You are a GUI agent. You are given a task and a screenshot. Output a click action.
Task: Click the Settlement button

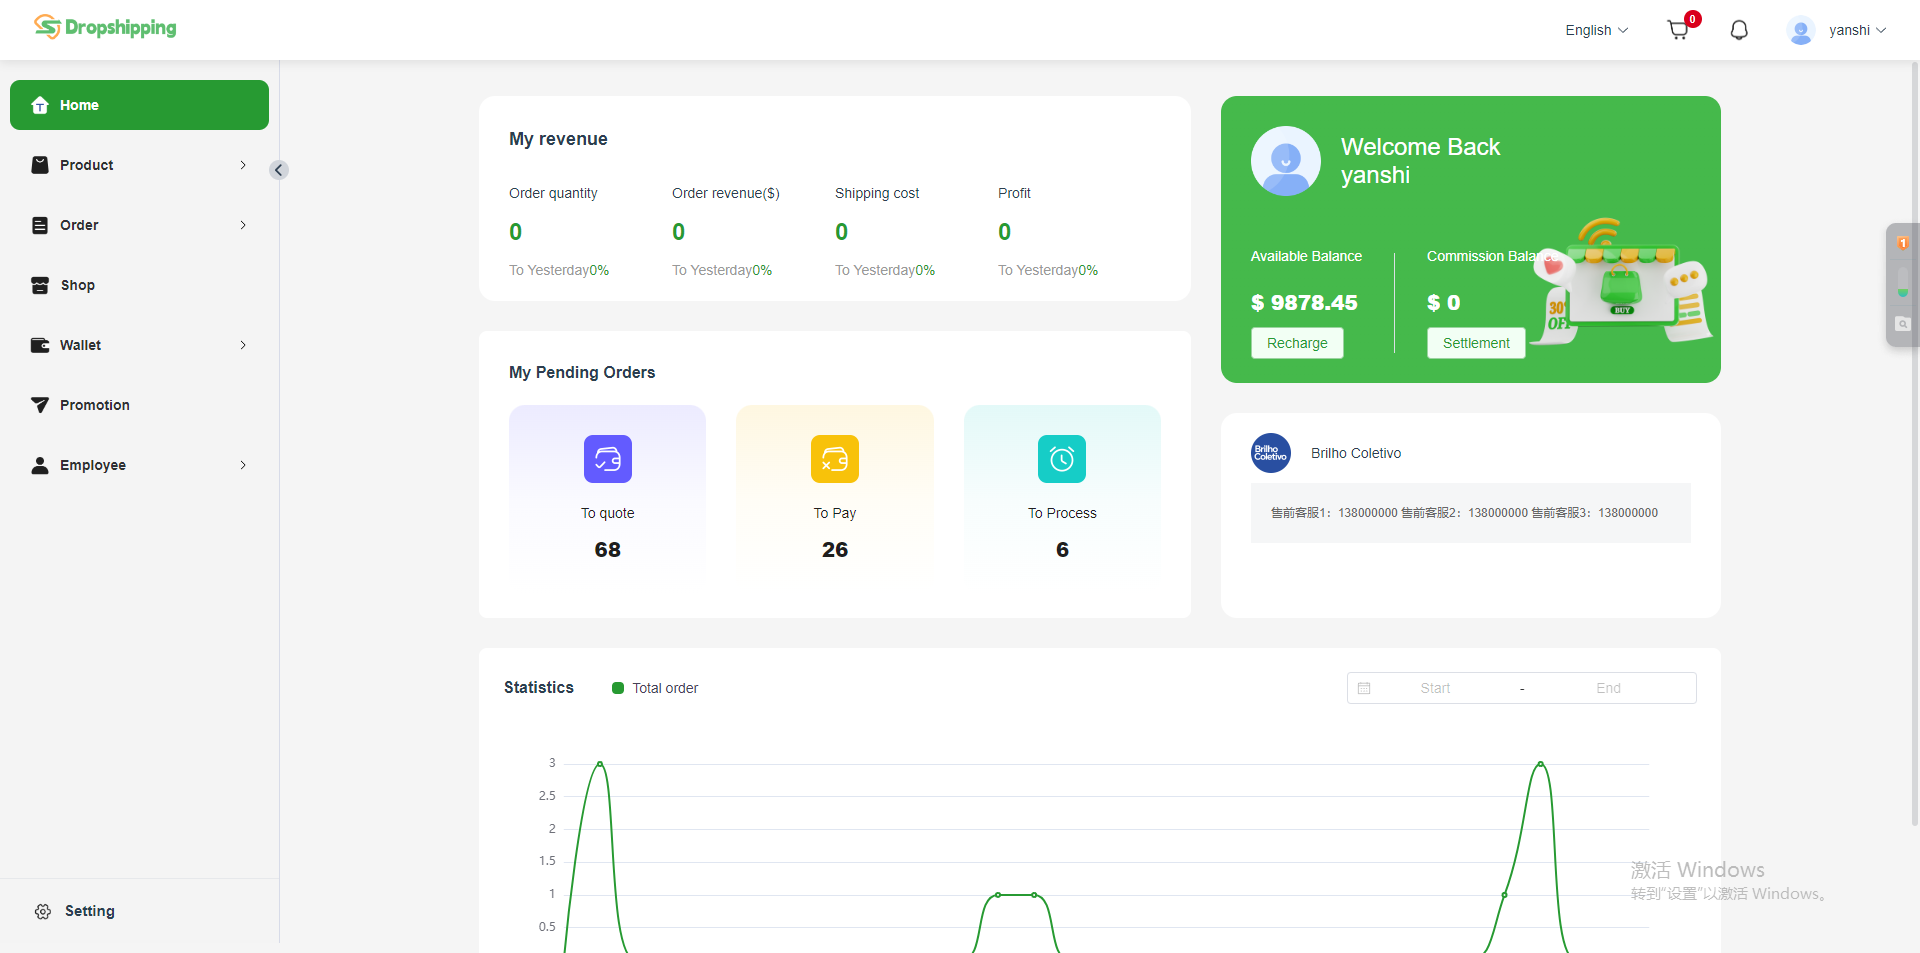click(x=1476, y=343)
